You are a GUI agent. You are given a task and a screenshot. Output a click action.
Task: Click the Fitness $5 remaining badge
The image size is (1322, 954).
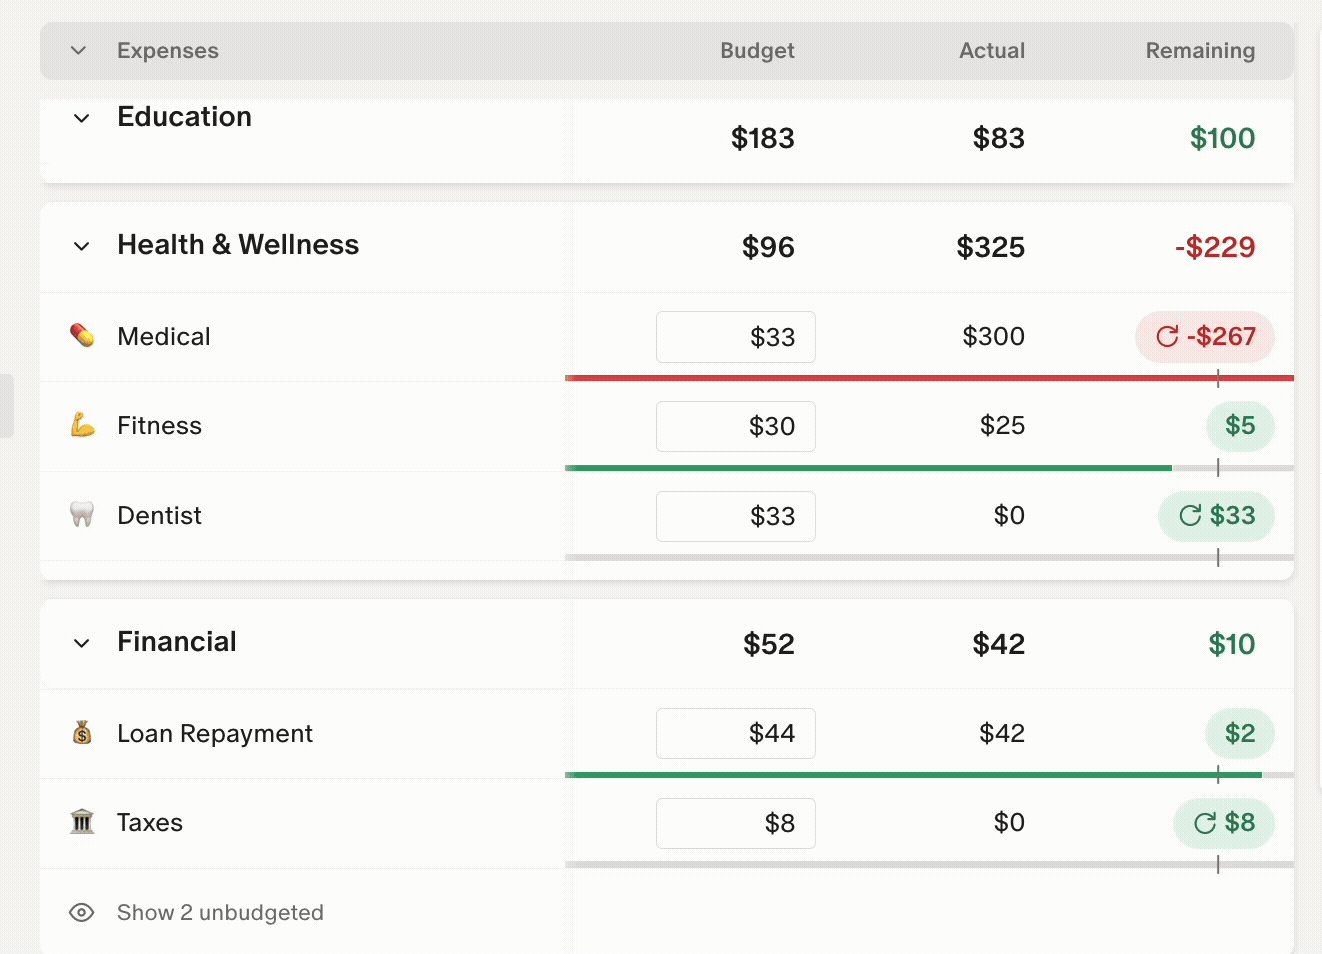[x=1240, y=426]
